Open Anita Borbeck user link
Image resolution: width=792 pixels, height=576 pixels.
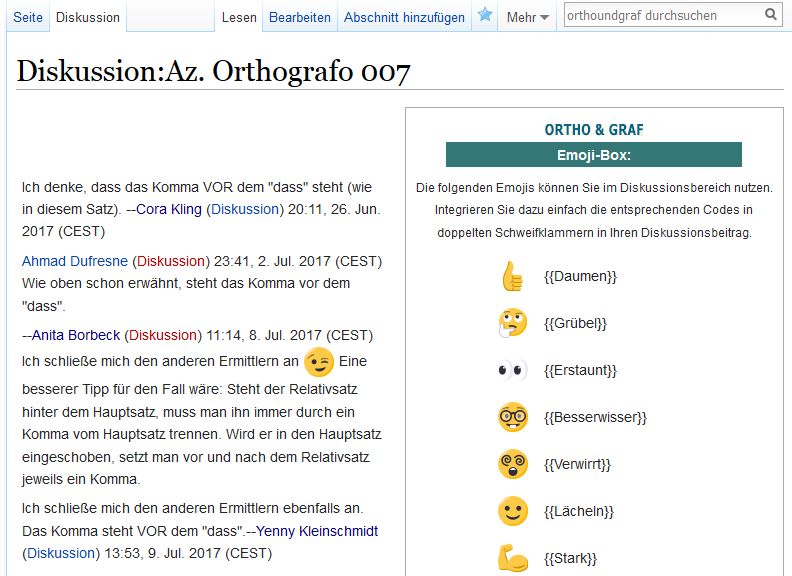[76, 335]
